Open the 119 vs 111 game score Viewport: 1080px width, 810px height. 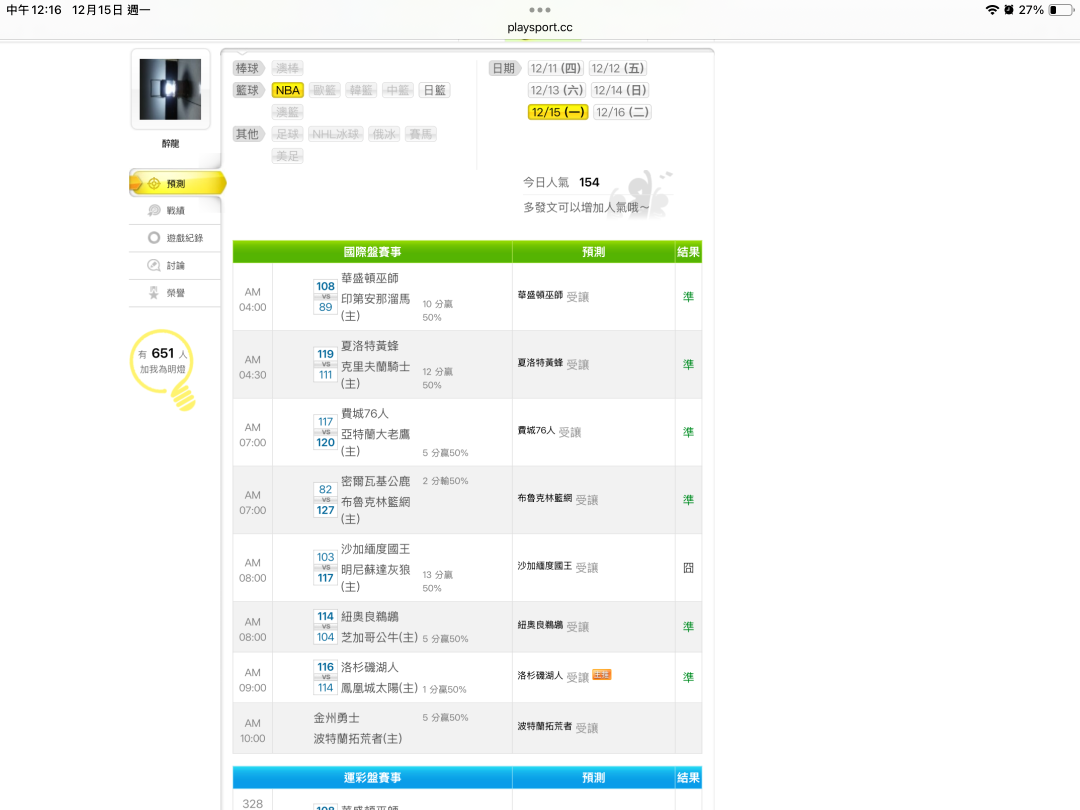(x=325, y=364)
